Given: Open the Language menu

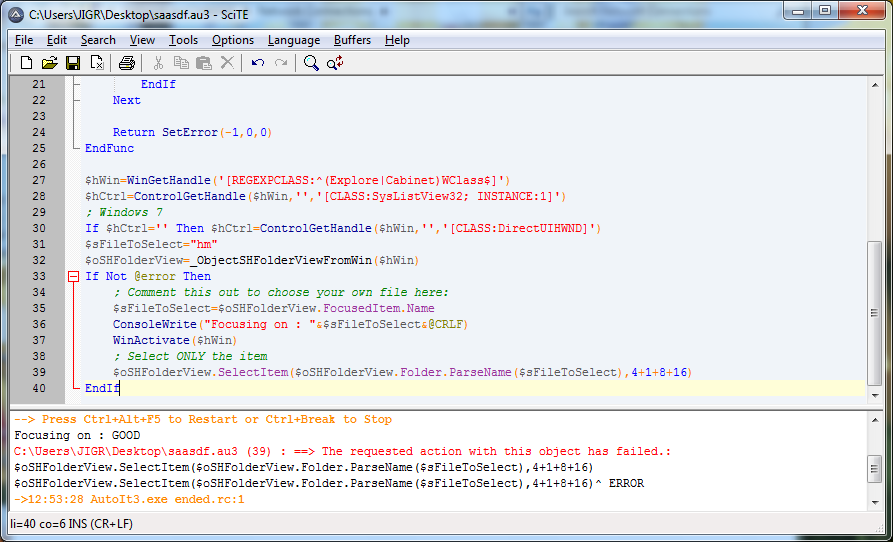Looking at the screenshot, I should 294,40.
